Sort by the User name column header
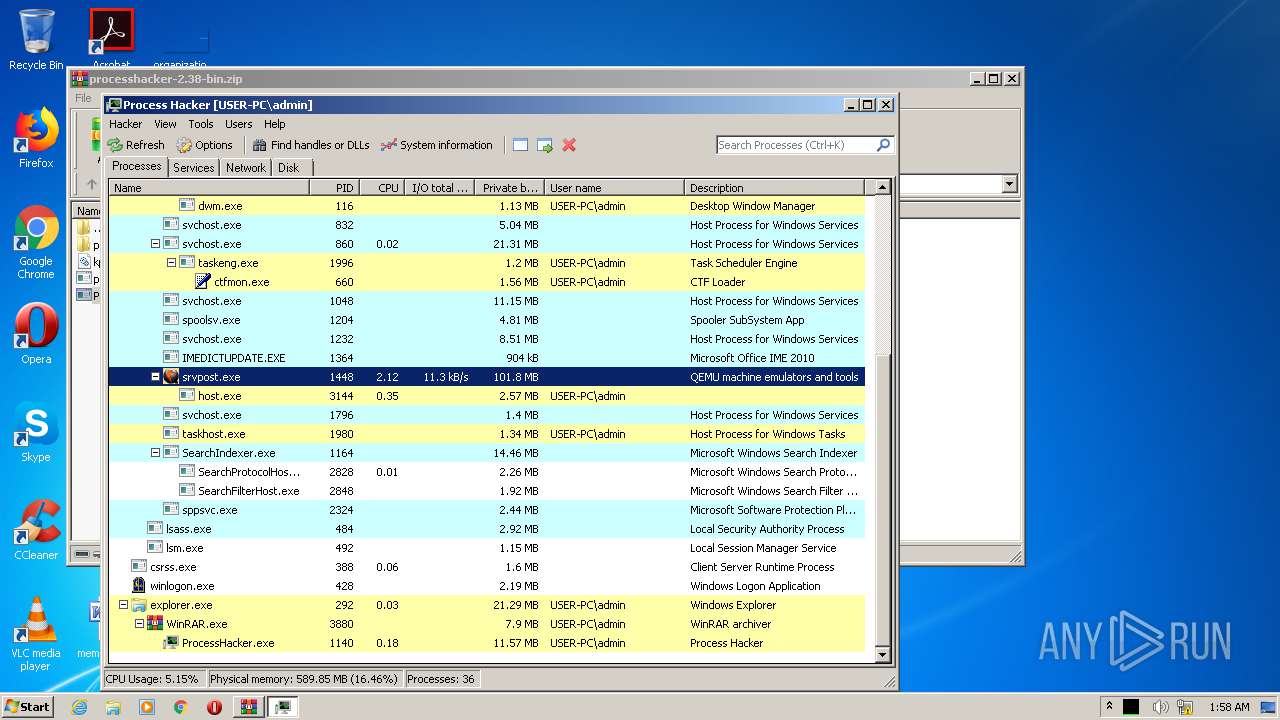Screen dimensions: 1280x720 [x=614, y=187]
